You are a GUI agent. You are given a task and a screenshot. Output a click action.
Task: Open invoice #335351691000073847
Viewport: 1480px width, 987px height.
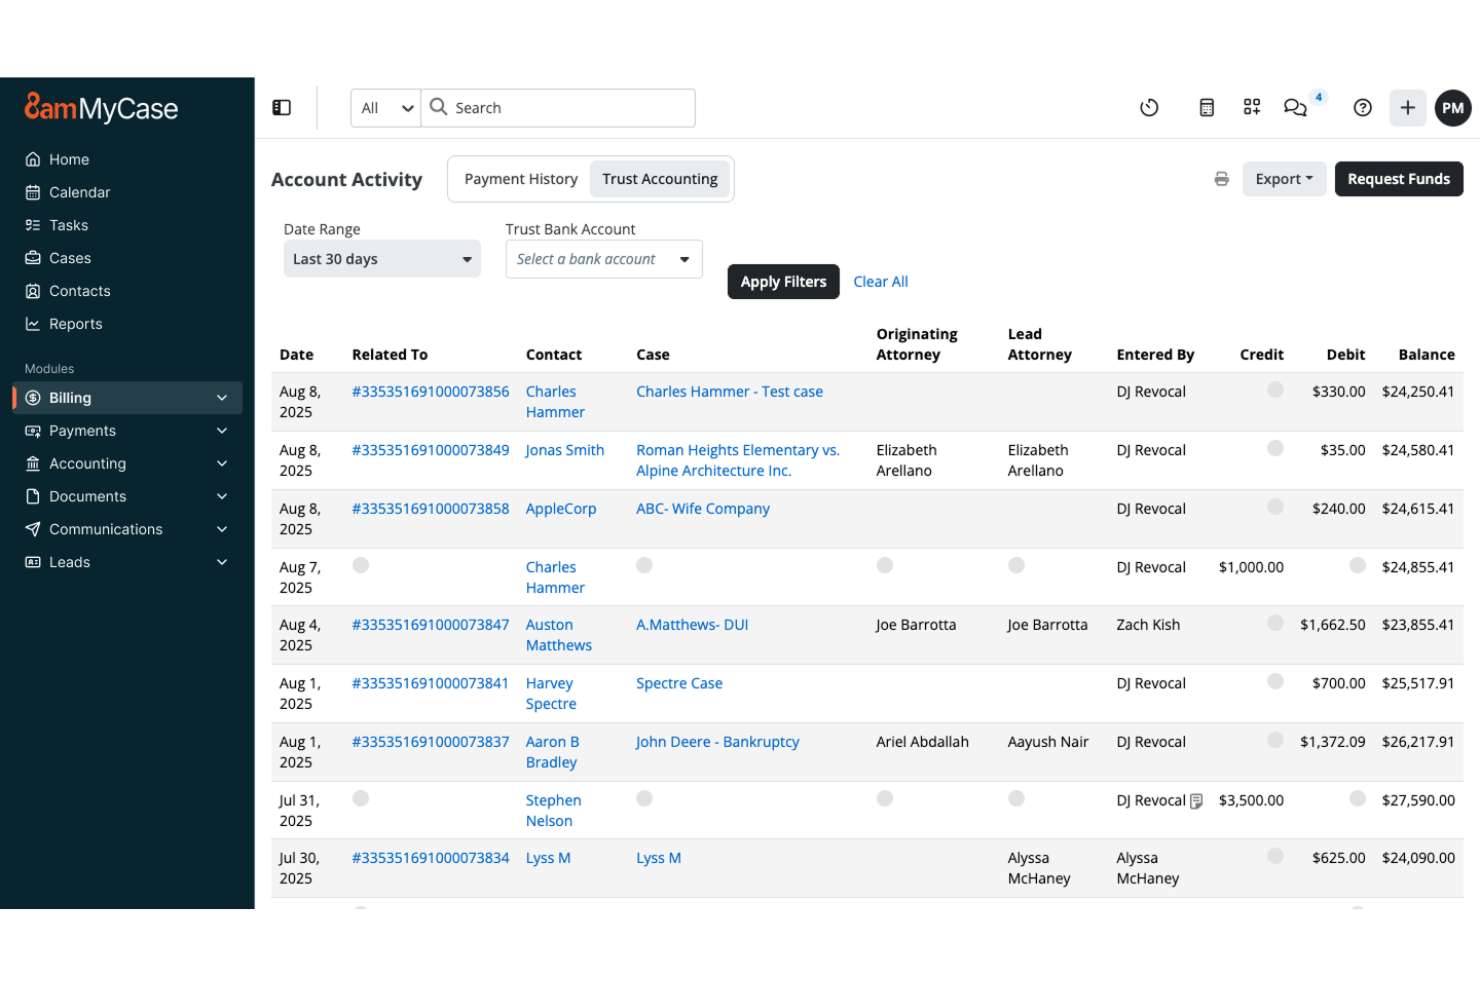coord(431,625)
